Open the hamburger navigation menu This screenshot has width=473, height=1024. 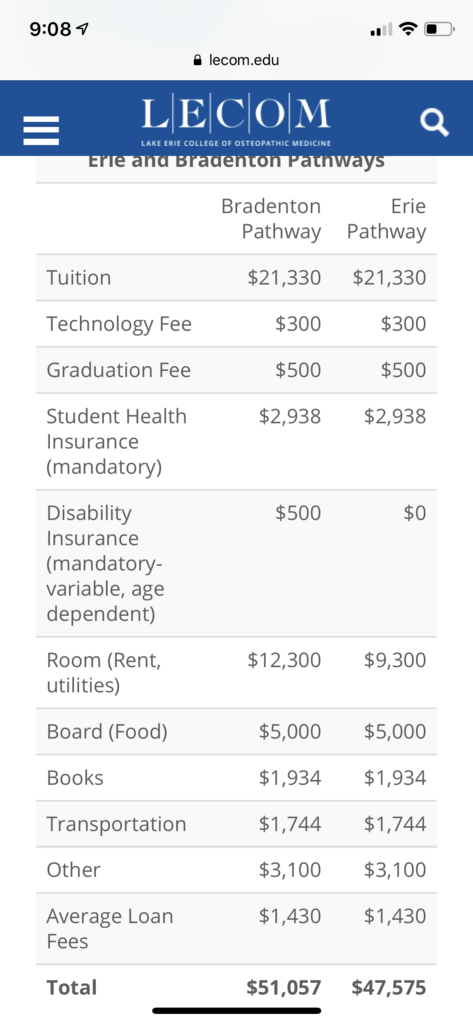point(41,131)
